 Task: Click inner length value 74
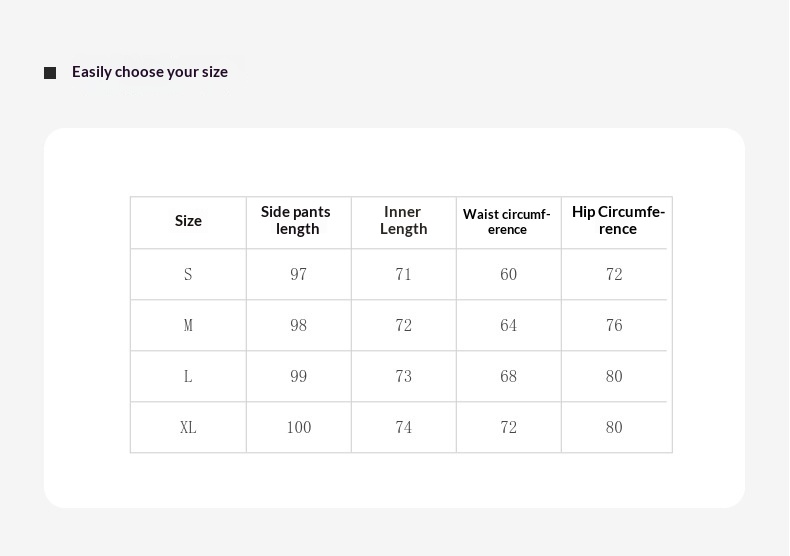coord(404,427)
